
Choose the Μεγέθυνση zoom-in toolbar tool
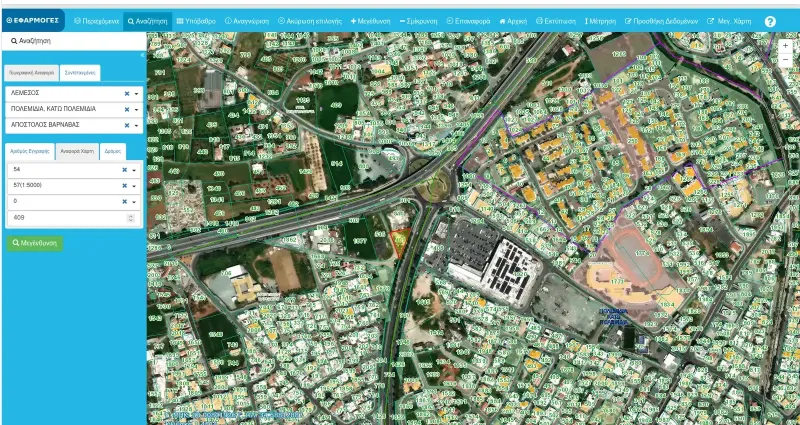click(x=370, y=21)
